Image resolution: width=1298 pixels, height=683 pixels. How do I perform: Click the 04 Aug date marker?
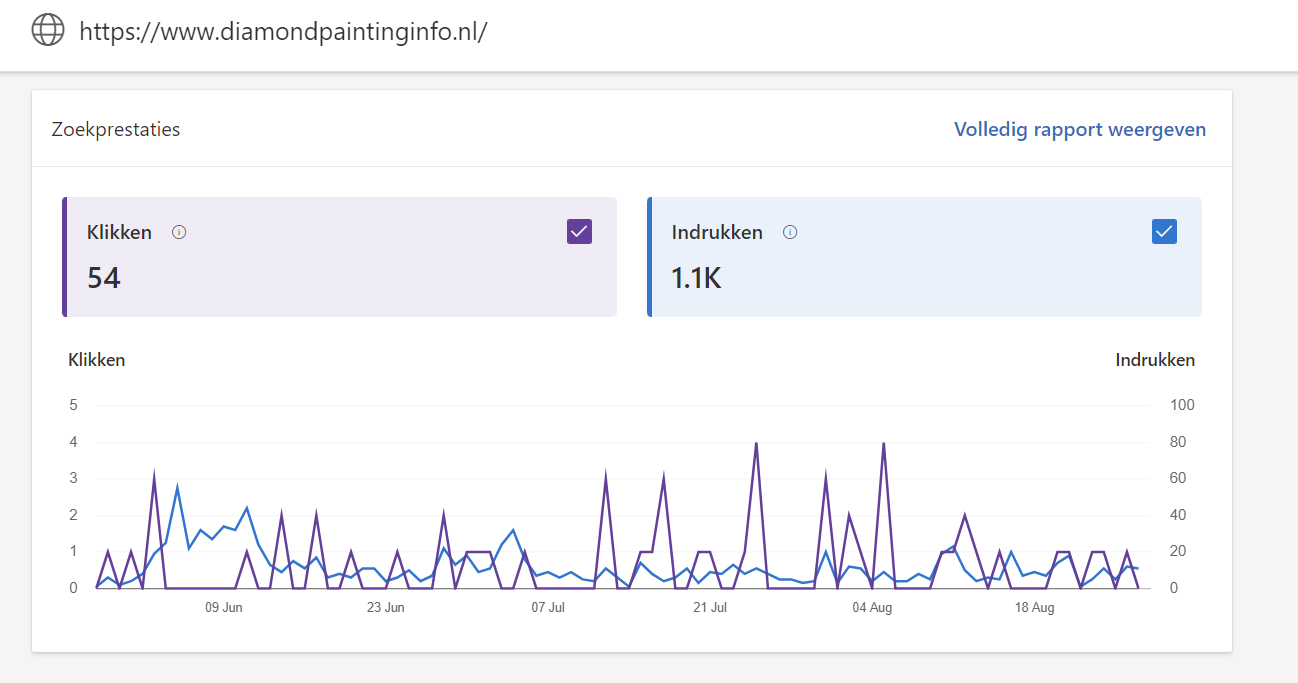pyautogui.click(x=872, y=607)
